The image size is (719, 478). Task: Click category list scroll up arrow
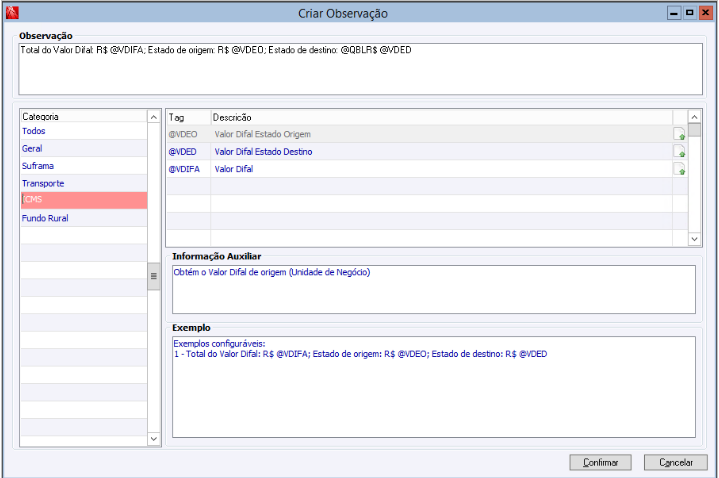154,117
